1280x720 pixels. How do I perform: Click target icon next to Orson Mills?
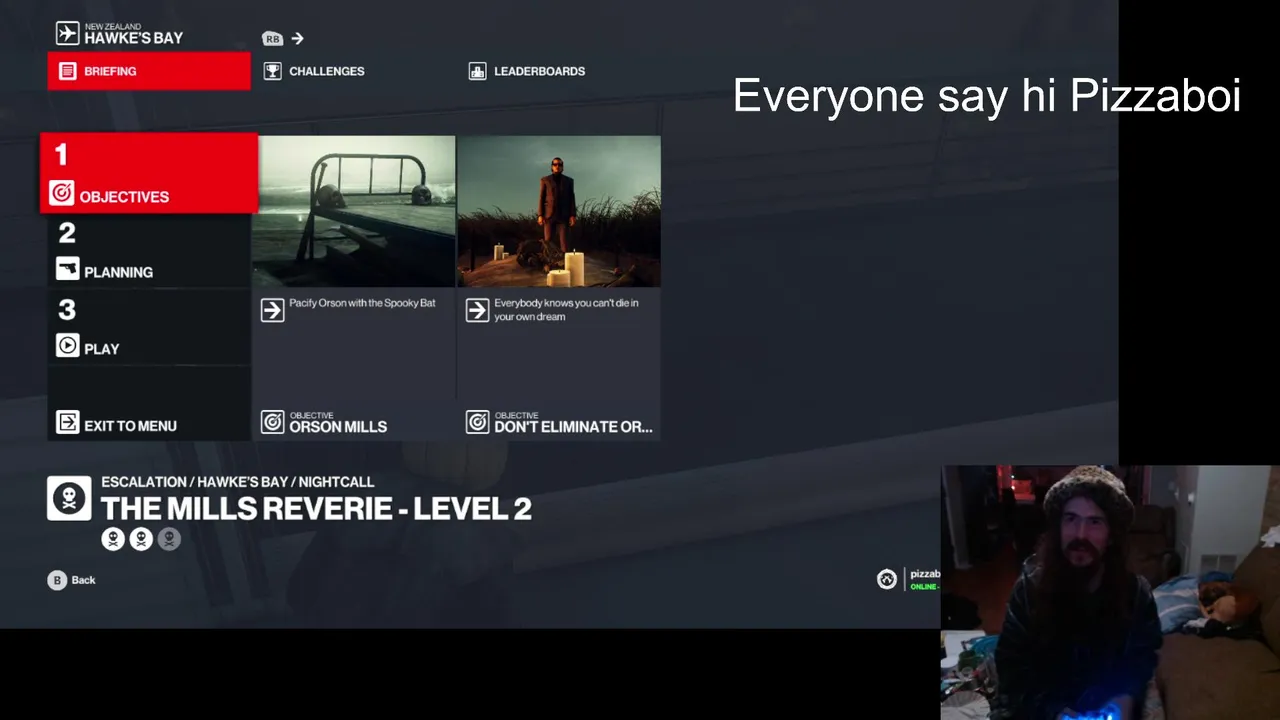tap(272, 422)
